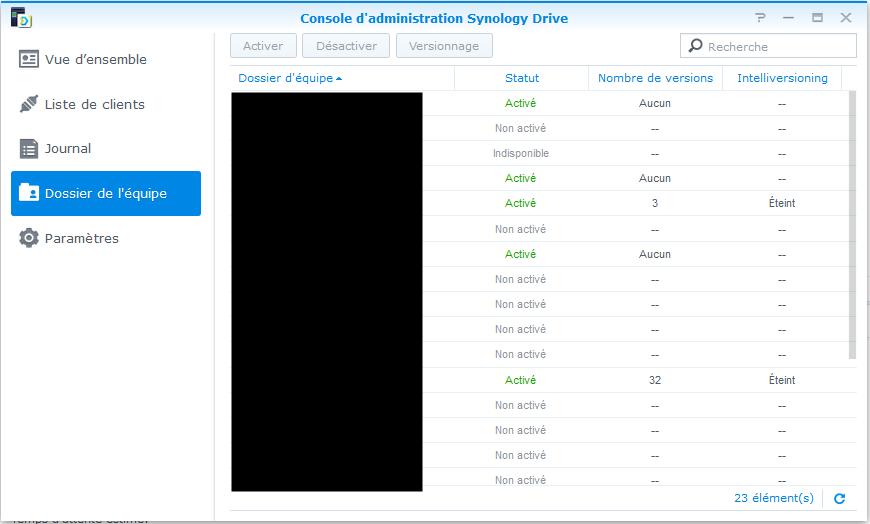Image resolution: width=870 pixels, height=524 pixels.
Task: Click the Vue d'ensemble card icon
Action: (29, 59)
